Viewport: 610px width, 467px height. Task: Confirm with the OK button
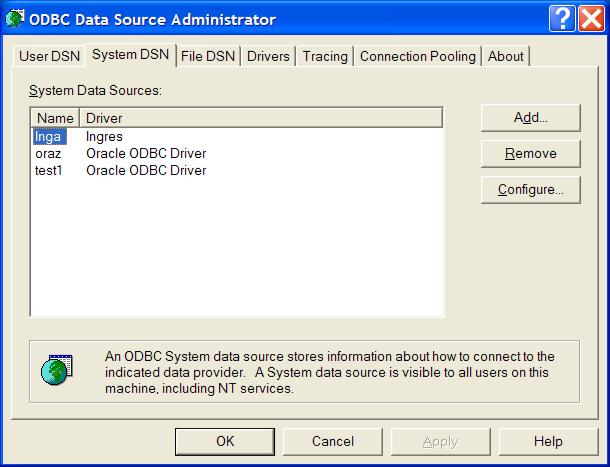point(225,441)
